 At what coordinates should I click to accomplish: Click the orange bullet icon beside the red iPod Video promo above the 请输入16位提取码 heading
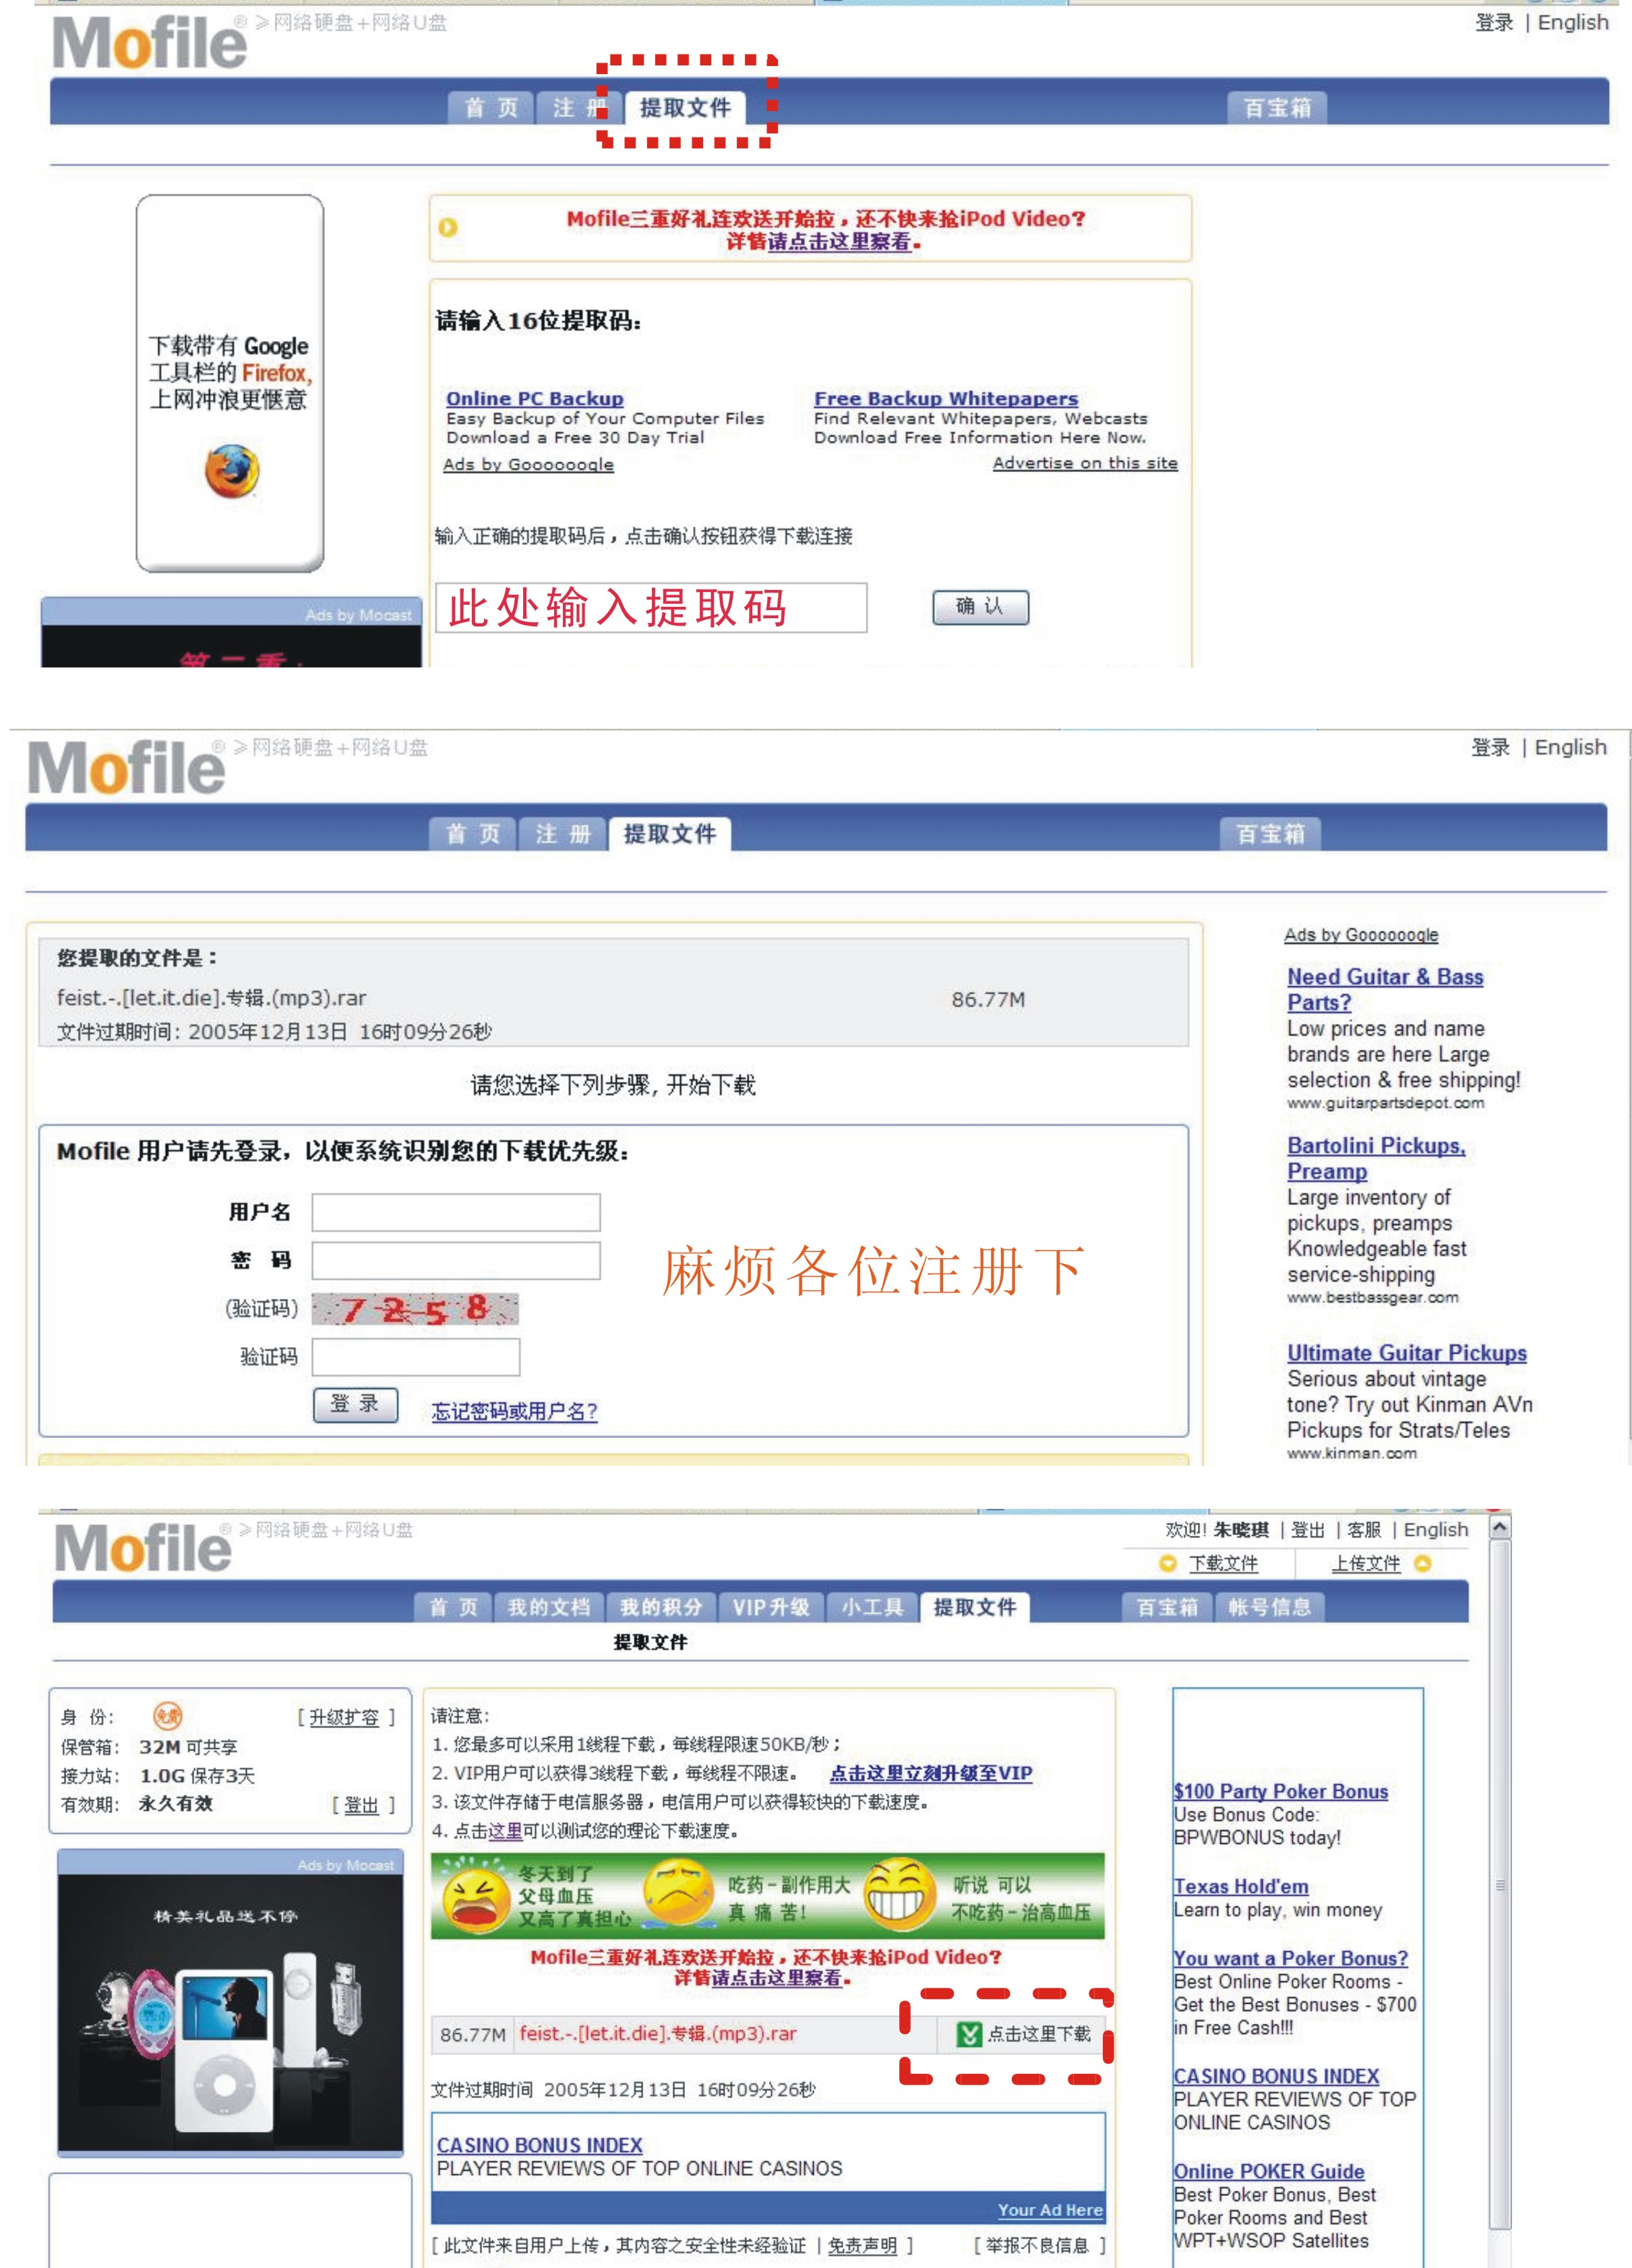(x=448, y=228)
